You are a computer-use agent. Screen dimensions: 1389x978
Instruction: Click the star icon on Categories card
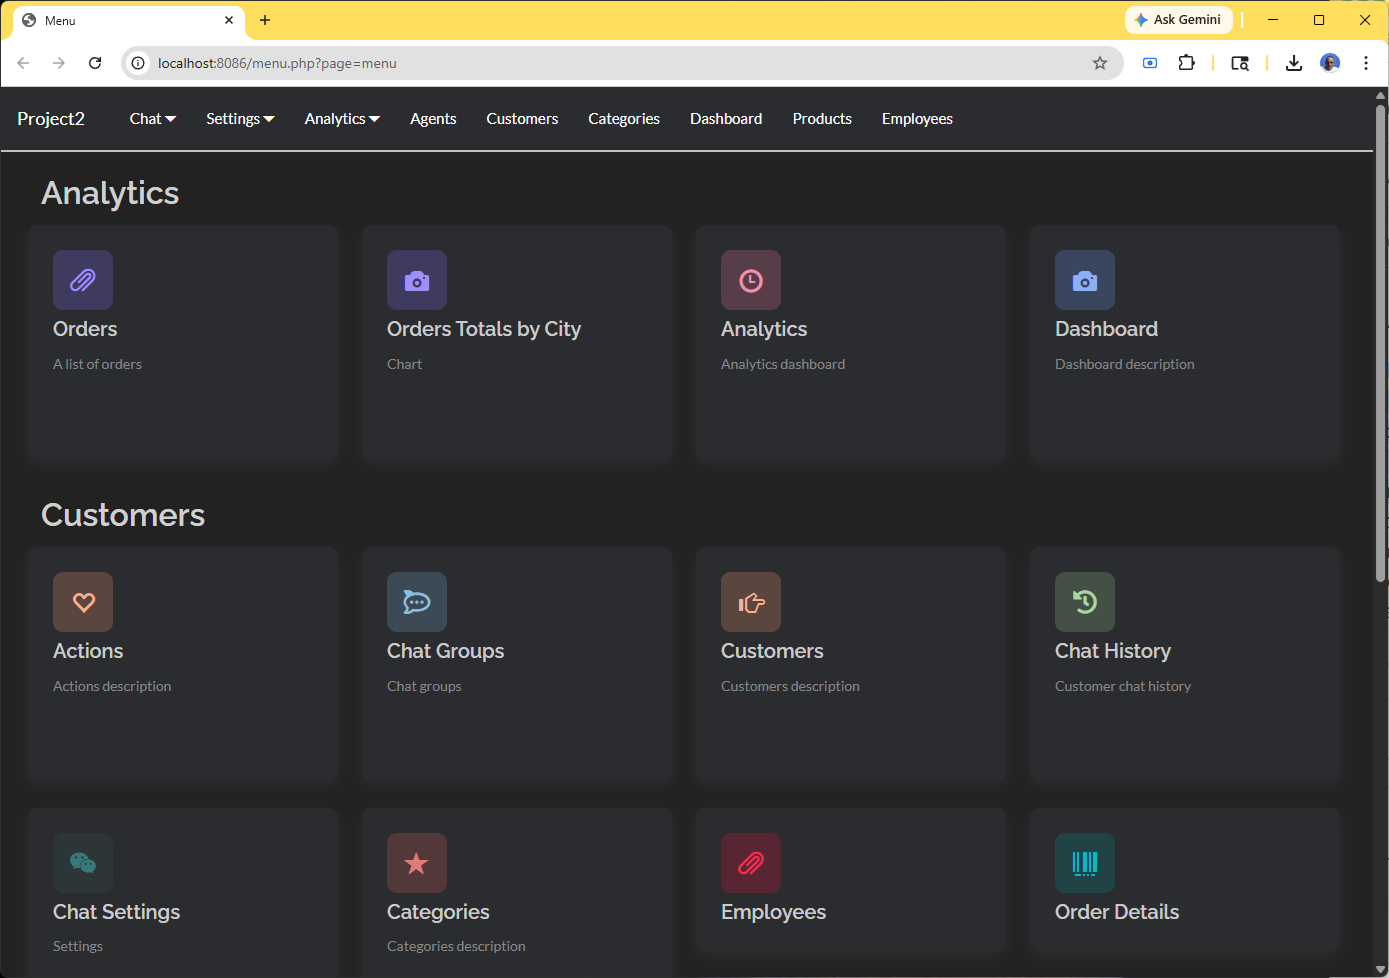[417, 863]
